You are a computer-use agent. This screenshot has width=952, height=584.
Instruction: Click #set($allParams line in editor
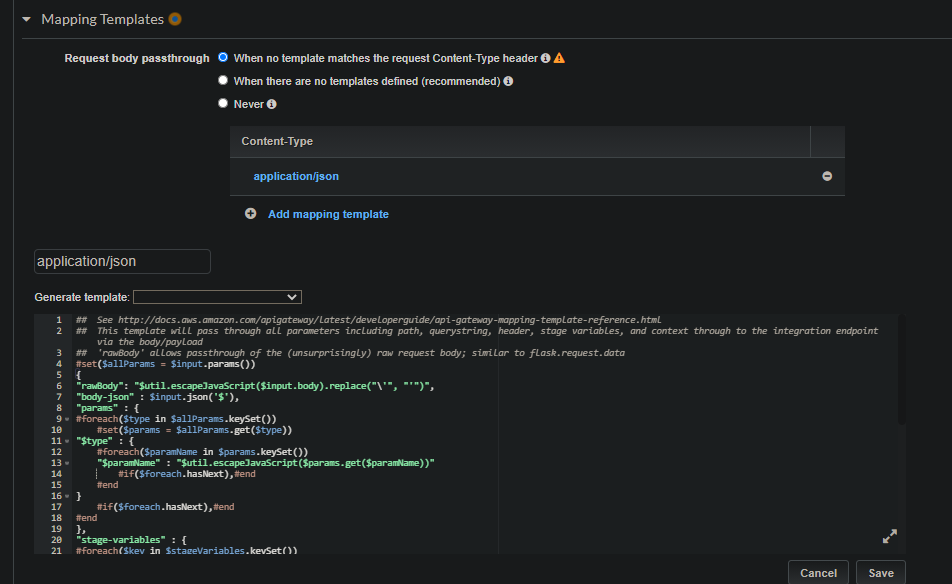coord(166,364)
